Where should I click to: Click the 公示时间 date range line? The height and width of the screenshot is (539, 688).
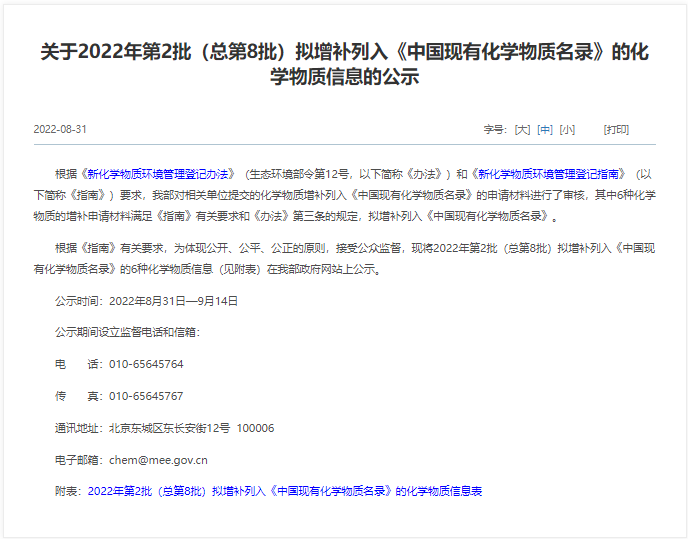[x=146, y=300]
